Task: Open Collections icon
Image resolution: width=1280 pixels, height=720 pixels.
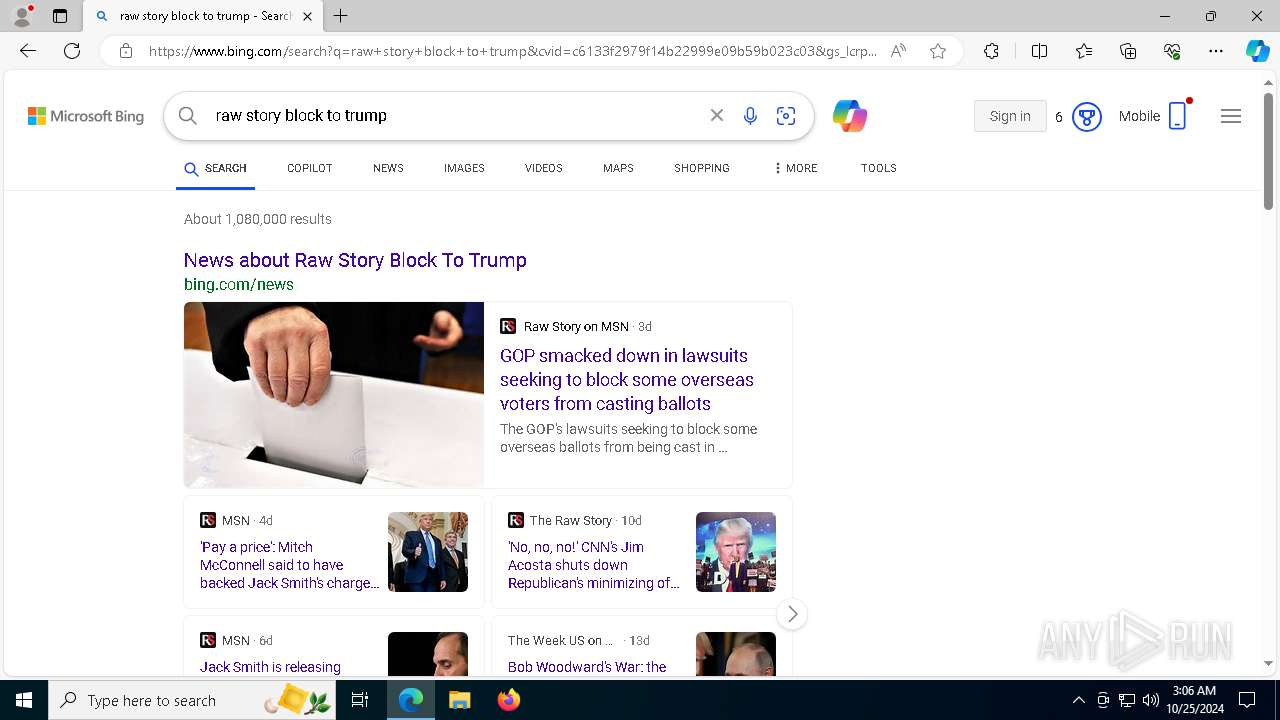Action: pyautogui.click(x=1128, y=51)
